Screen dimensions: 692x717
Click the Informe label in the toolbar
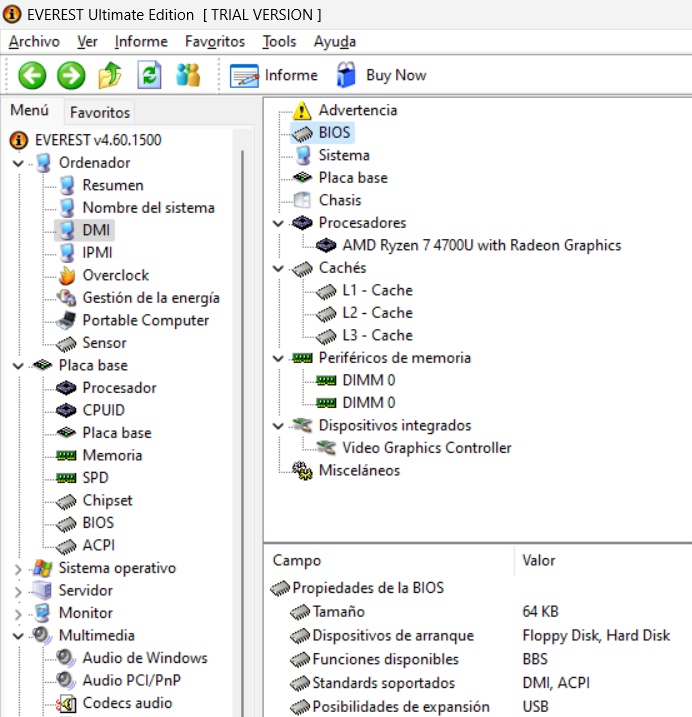tap(291, 75)
